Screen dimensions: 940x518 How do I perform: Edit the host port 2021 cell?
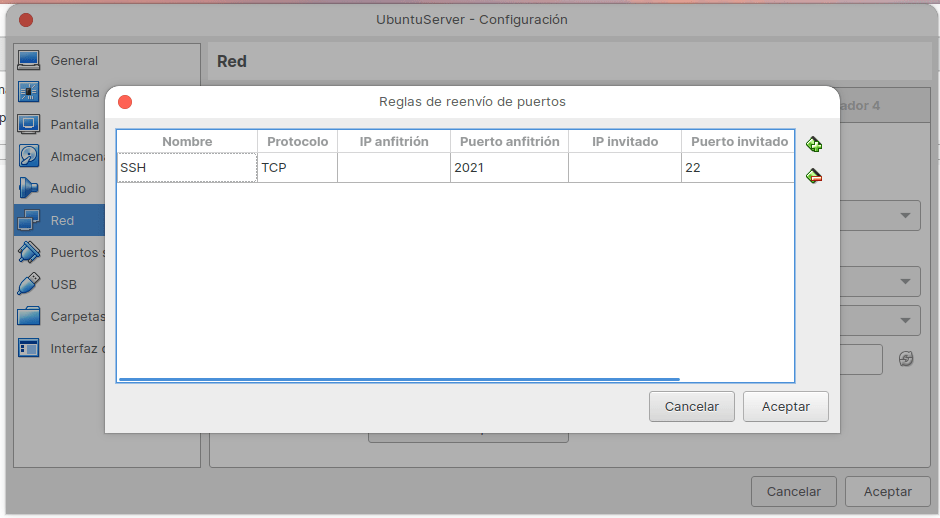[508, 168]
